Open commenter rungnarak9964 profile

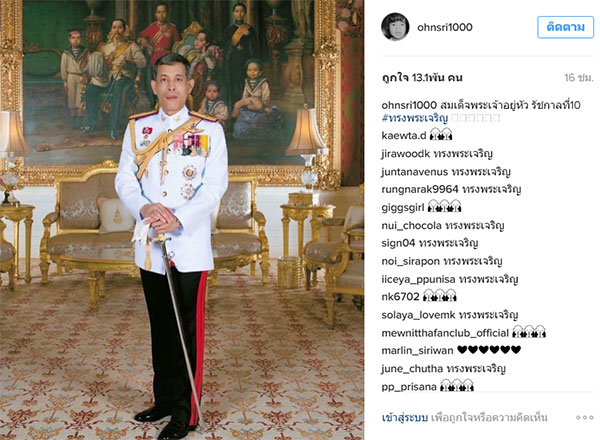pyautogui.click(x=420, y=189)
